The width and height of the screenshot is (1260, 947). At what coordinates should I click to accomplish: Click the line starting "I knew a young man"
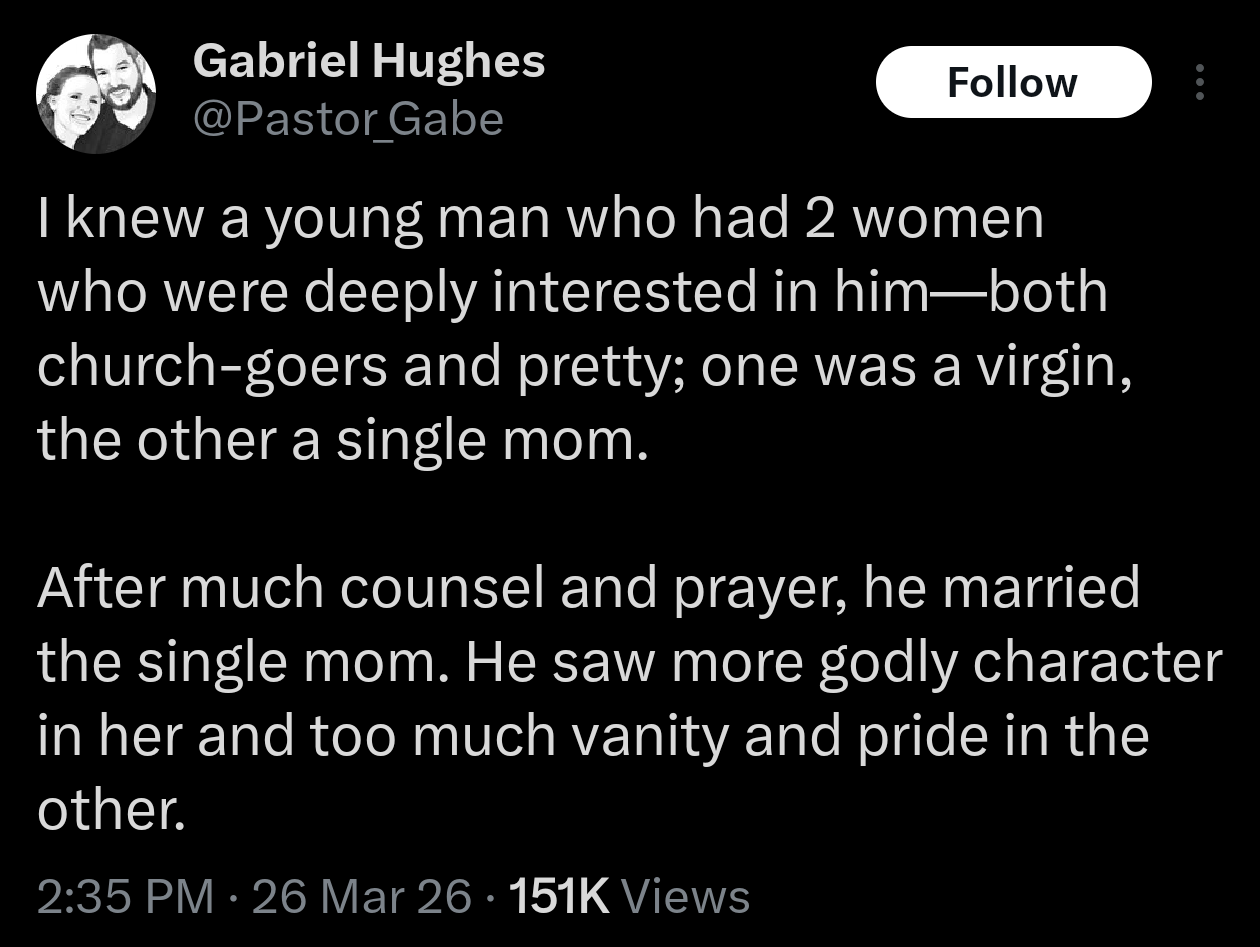540,220
